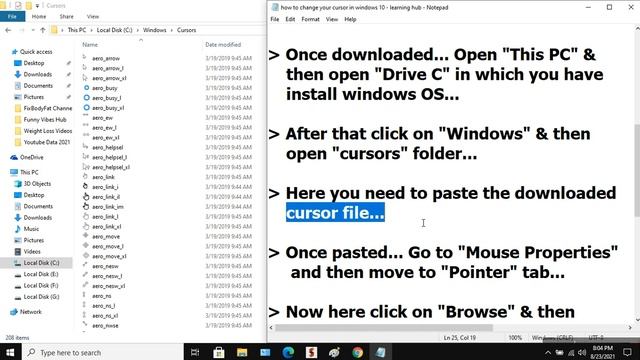Click Notepad's vertical scrollbar thumb
The height and width of the screenshot is (360, 640).
pos(637,171)
